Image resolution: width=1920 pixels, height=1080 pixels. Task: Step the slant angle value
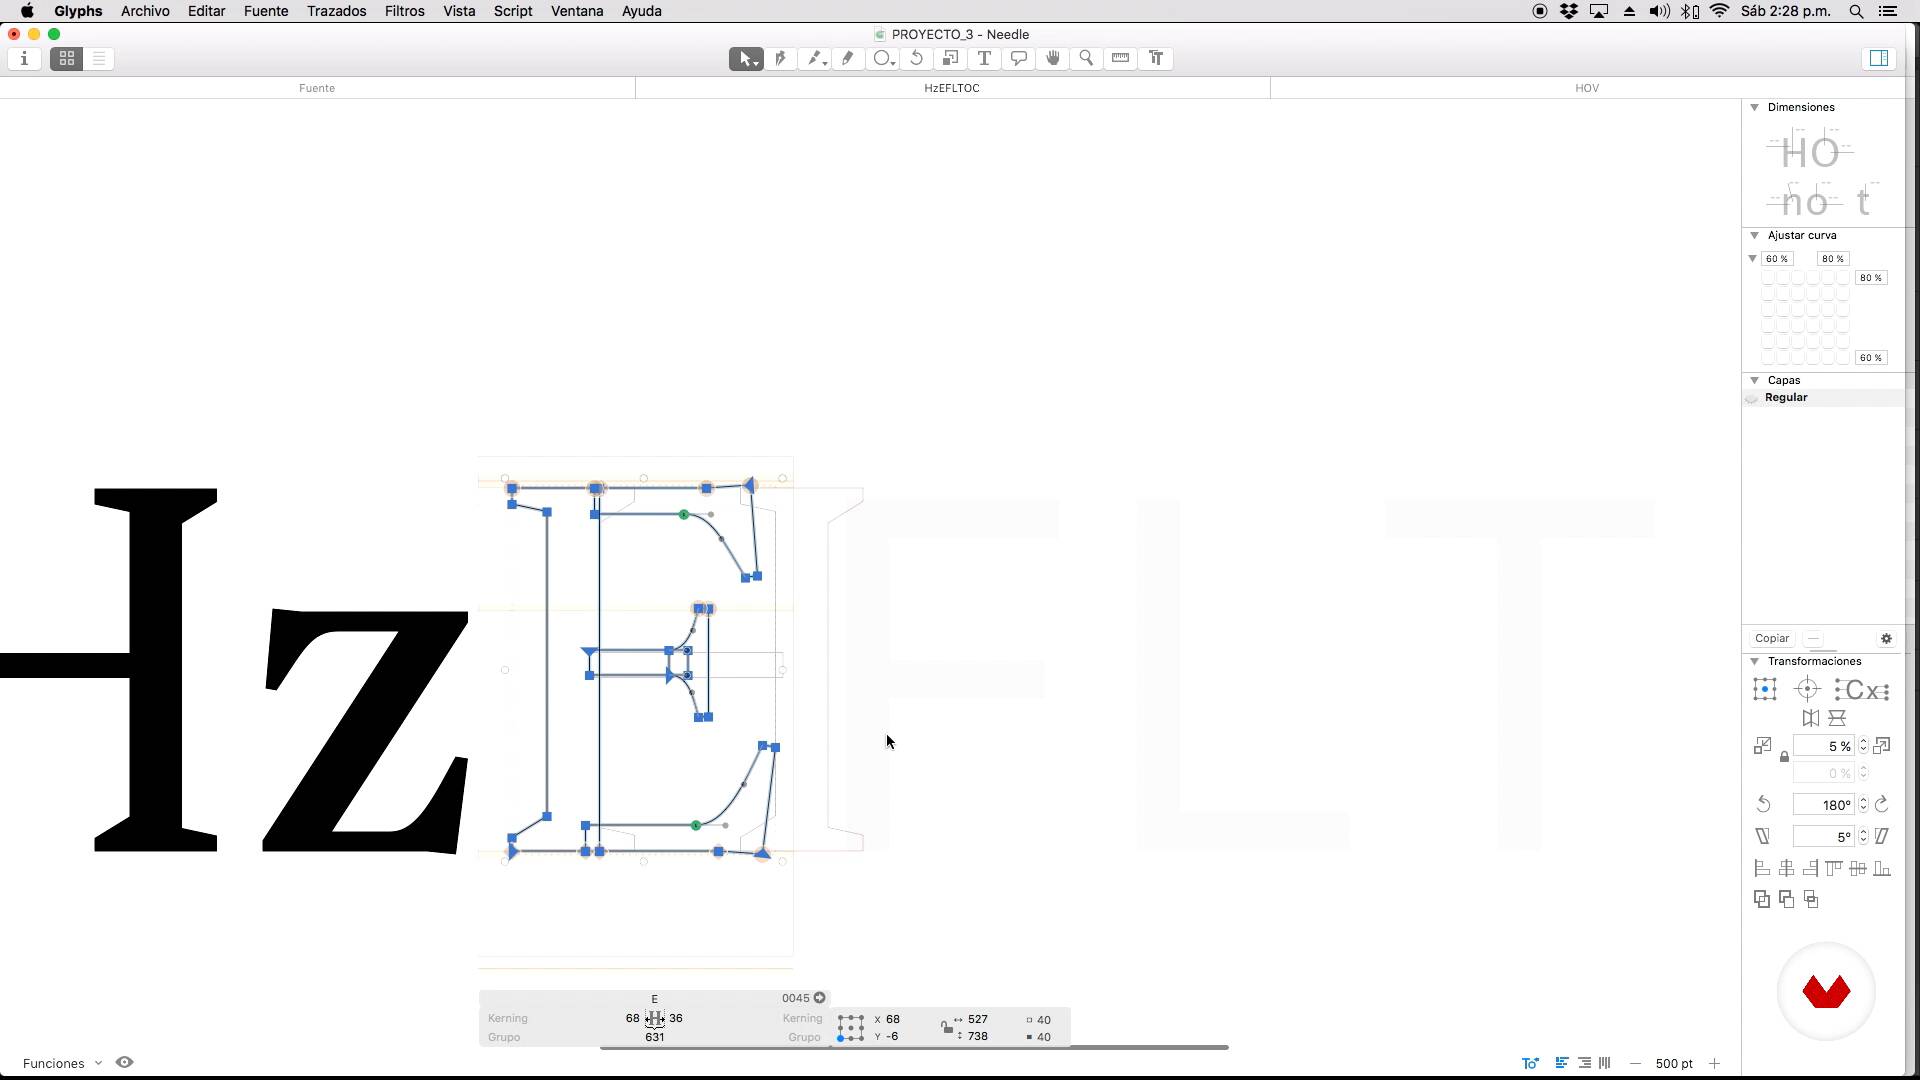[x=1863, y=836]
